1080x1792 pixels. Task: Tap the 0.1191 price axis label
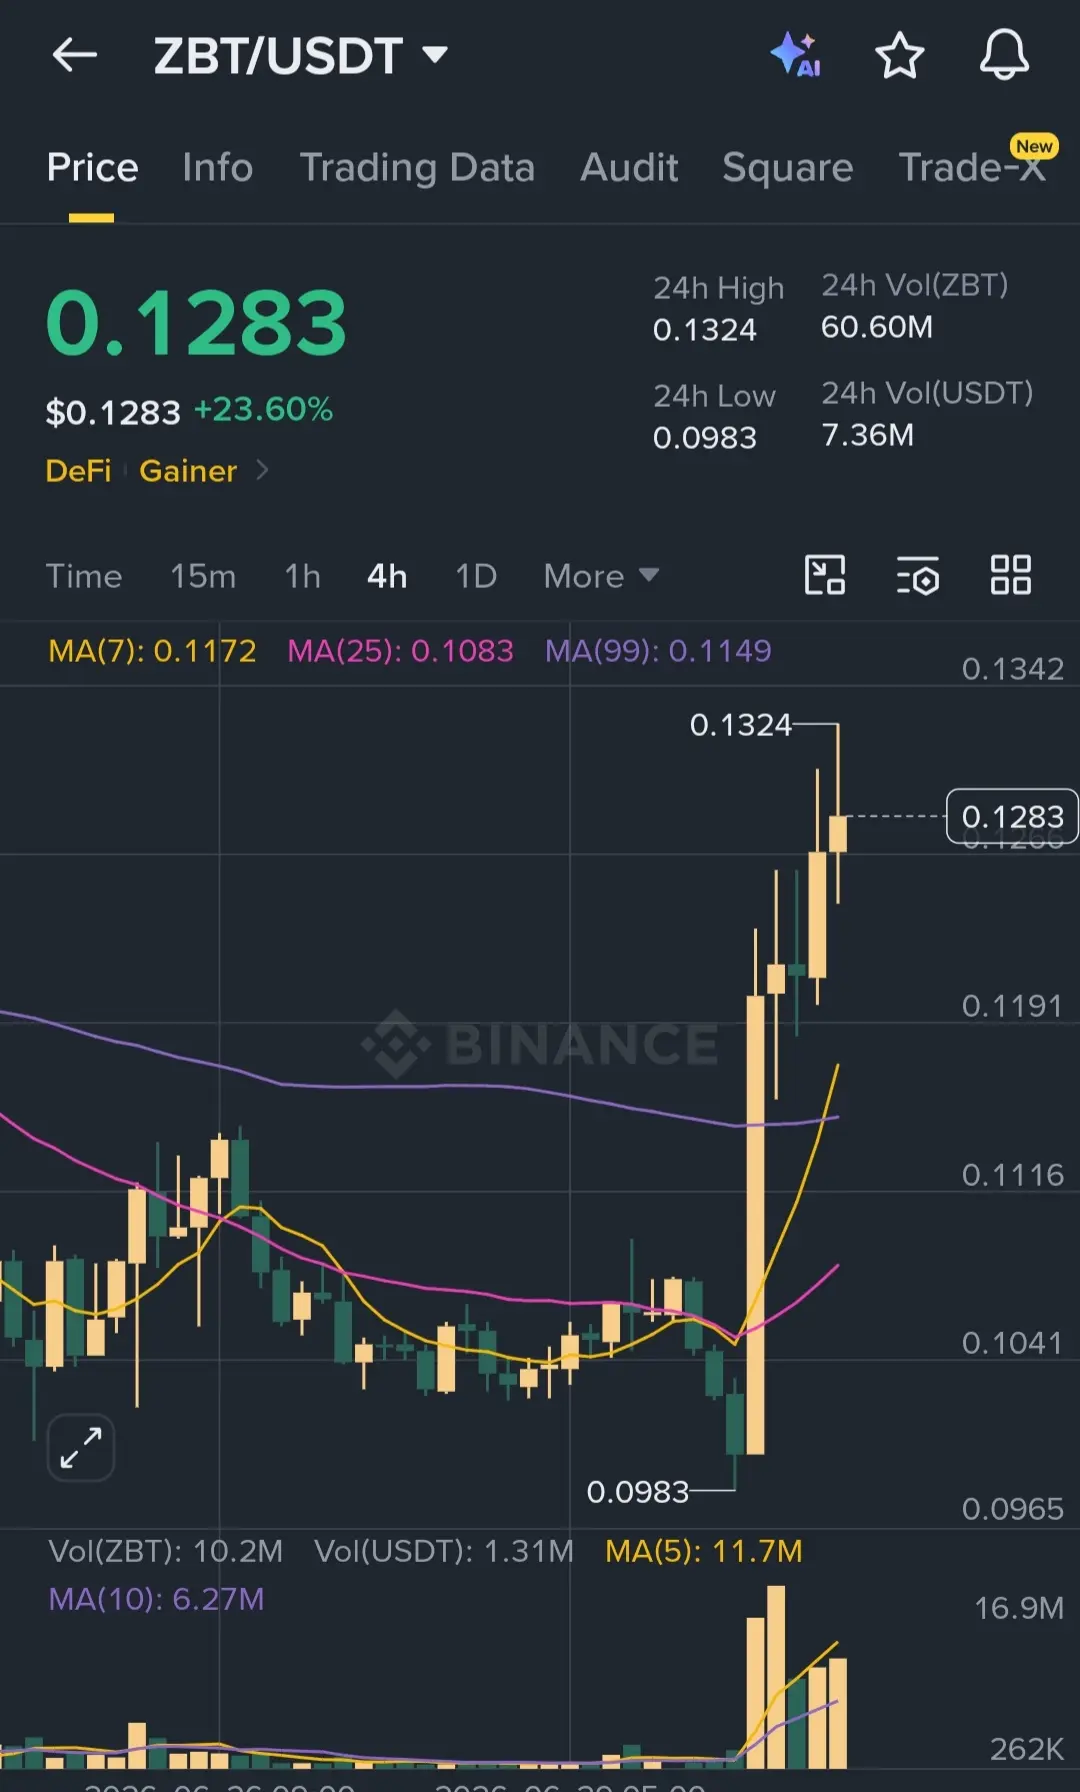tap(1012, 1006)
